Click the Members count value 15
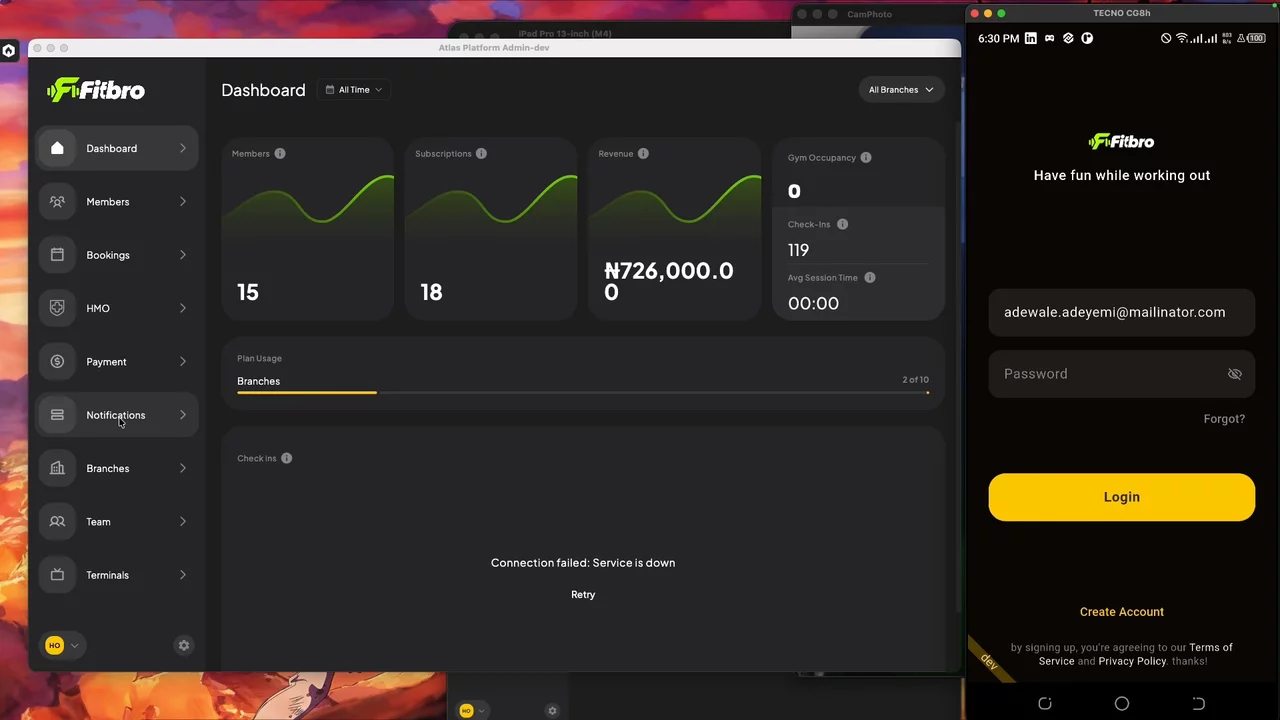The image size is (1280, 720). pos(248,292)
